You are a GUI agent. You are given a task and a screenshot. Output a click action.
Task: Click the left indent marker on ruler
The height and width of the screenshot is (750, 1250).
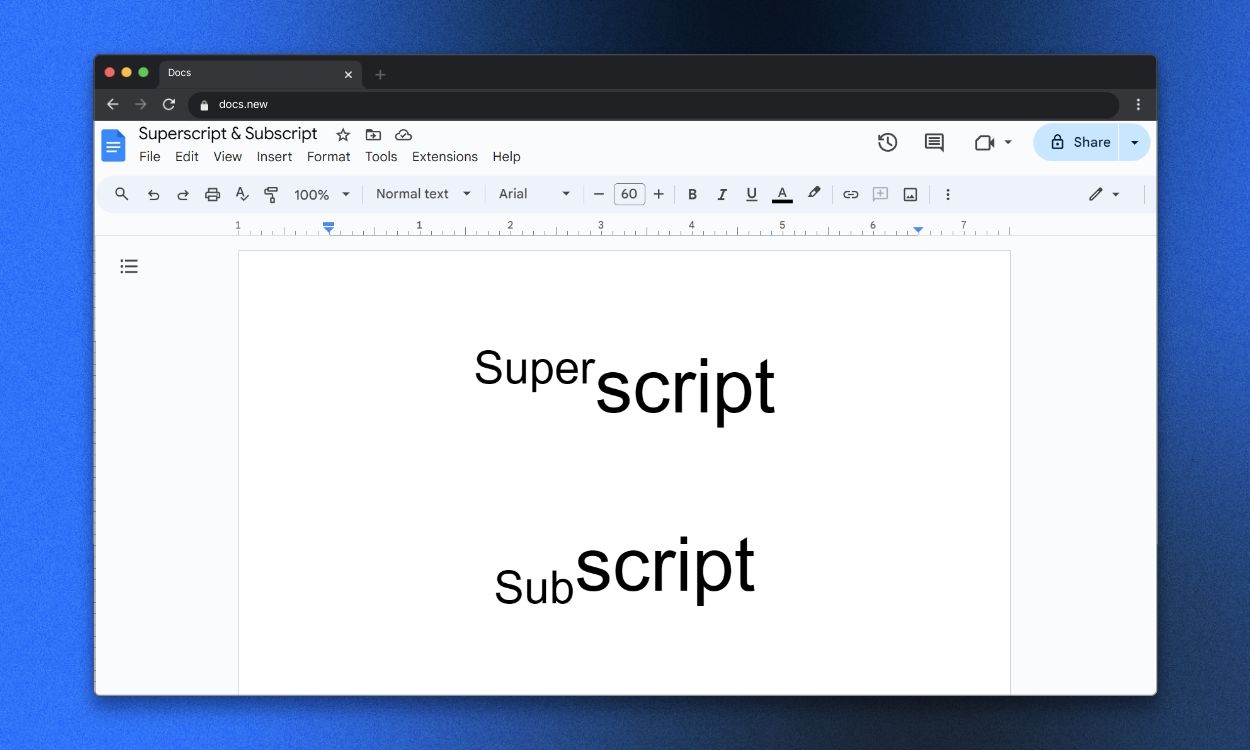328,228
